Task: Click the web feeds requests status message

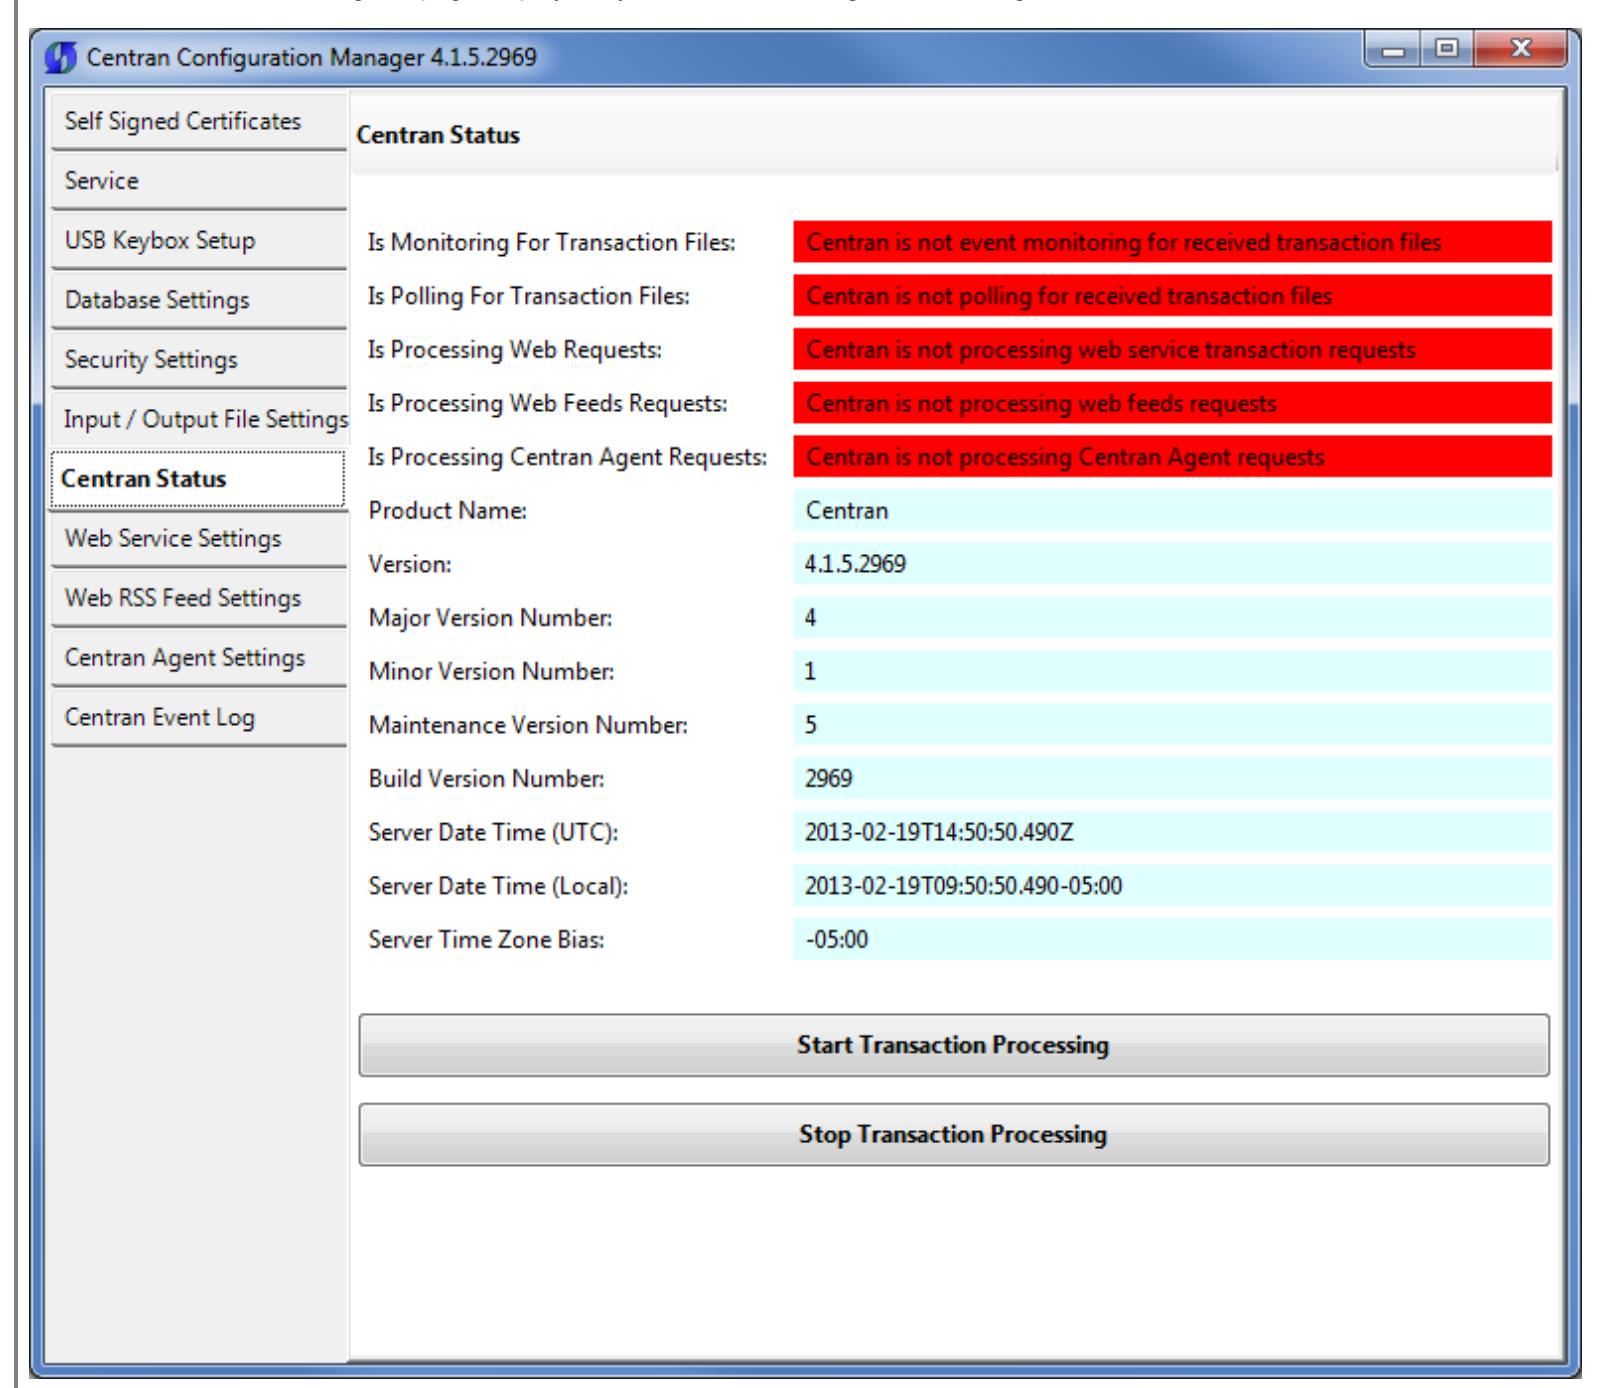Action: (x=1173, y=403)
